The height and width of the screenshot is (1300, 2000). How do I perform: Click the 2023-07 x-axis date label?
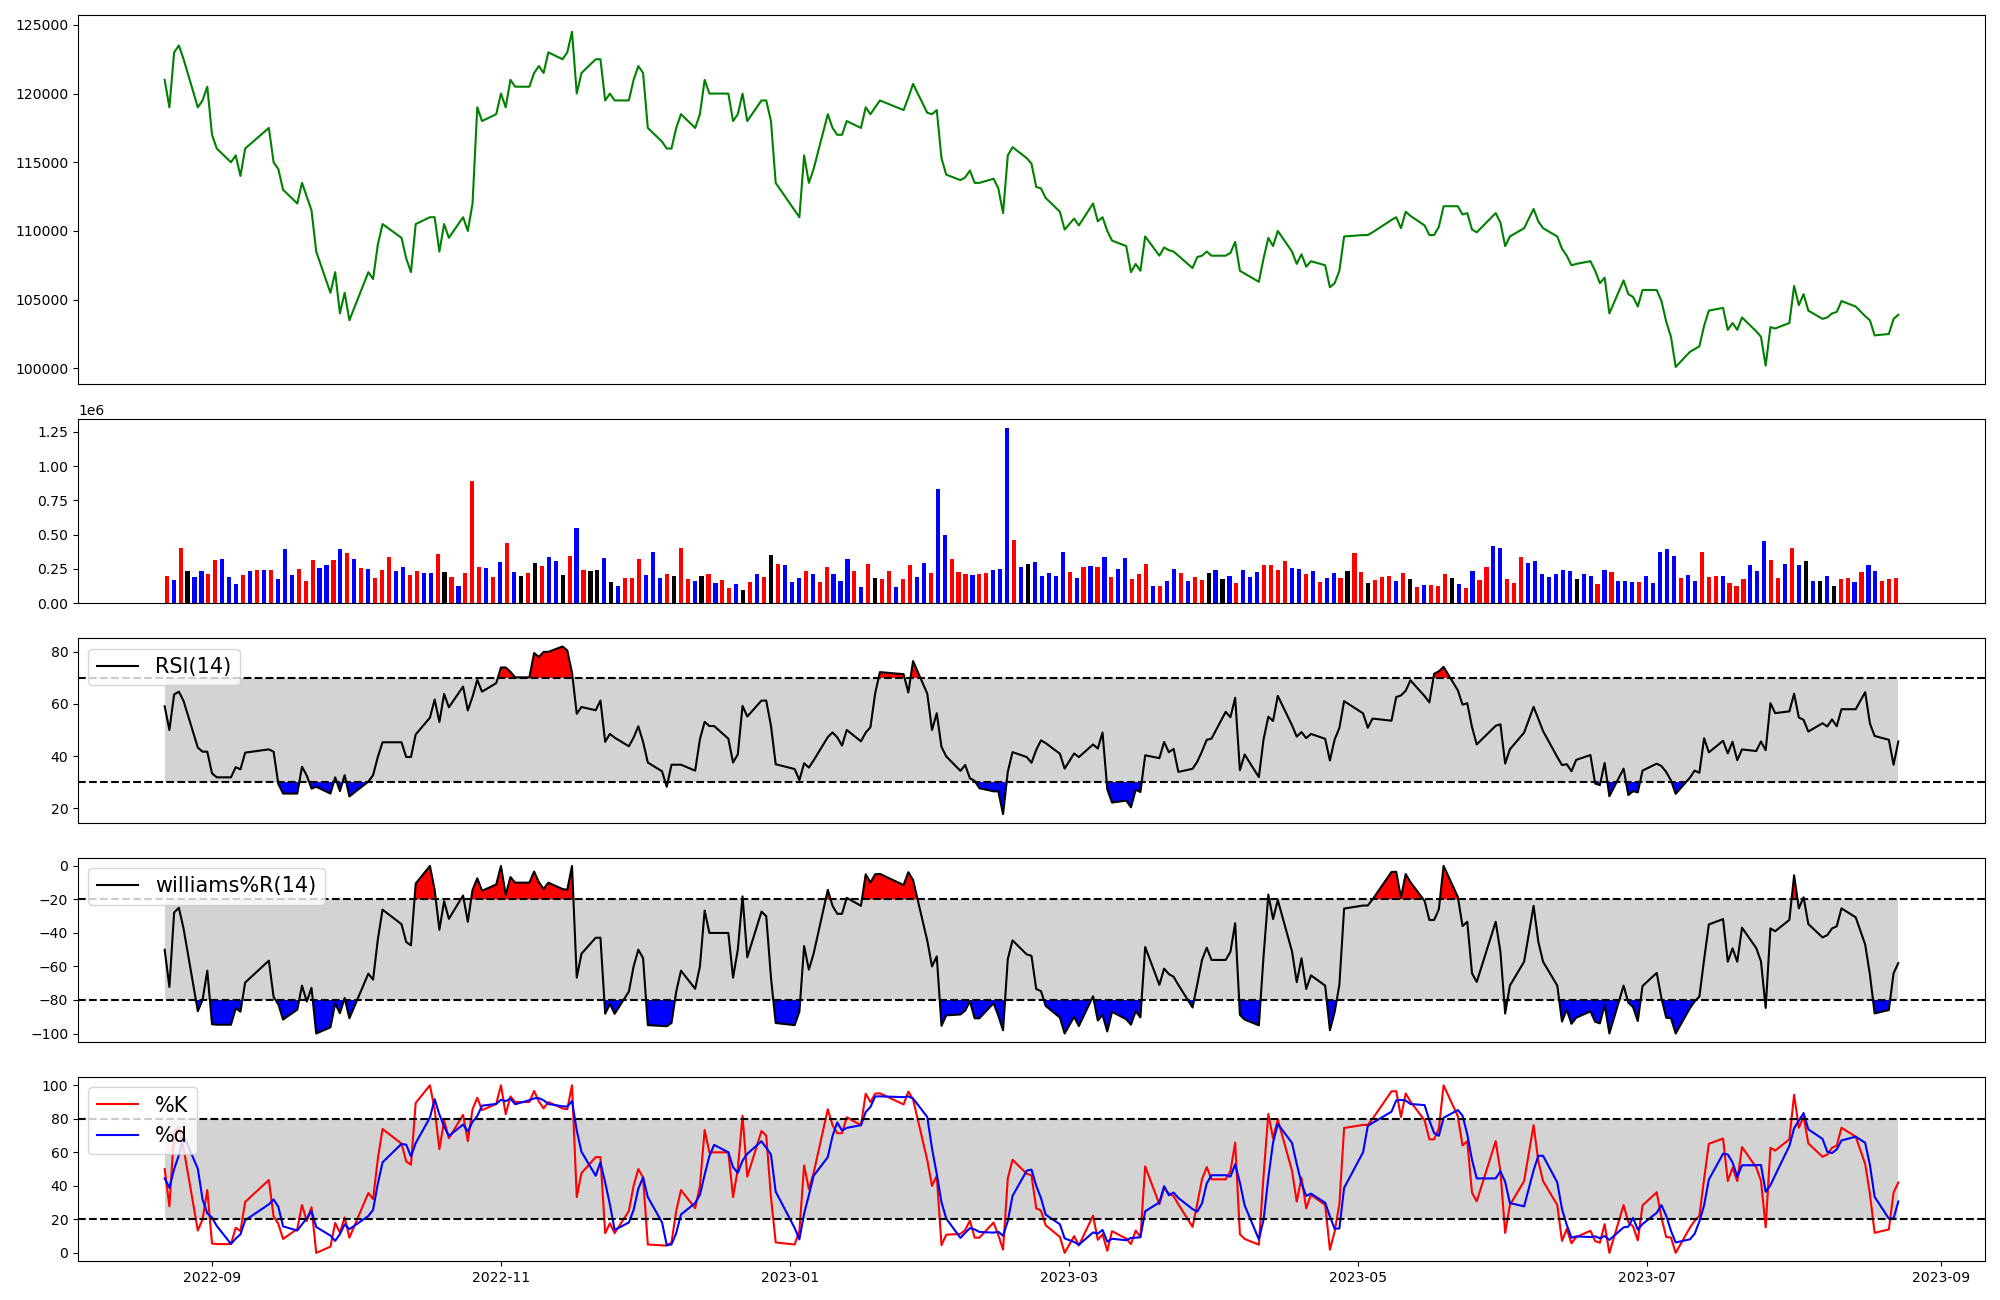tap(1647, 1277)
